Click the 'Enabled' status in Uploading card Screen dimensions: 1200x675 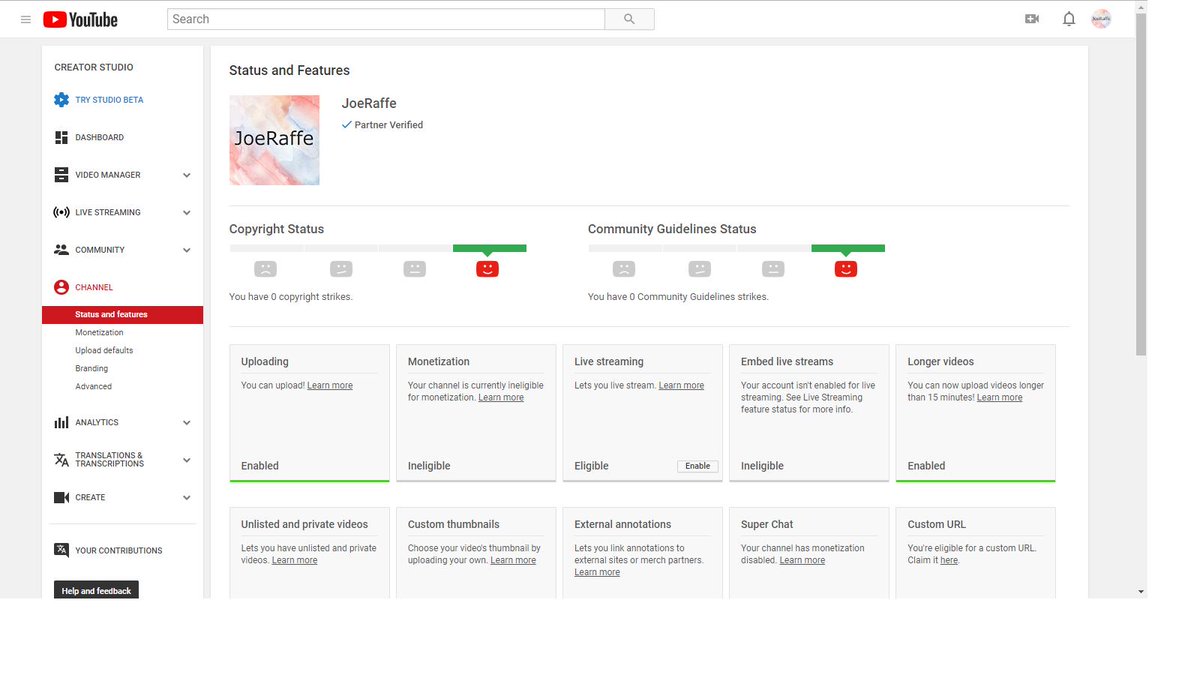point(260,466)
